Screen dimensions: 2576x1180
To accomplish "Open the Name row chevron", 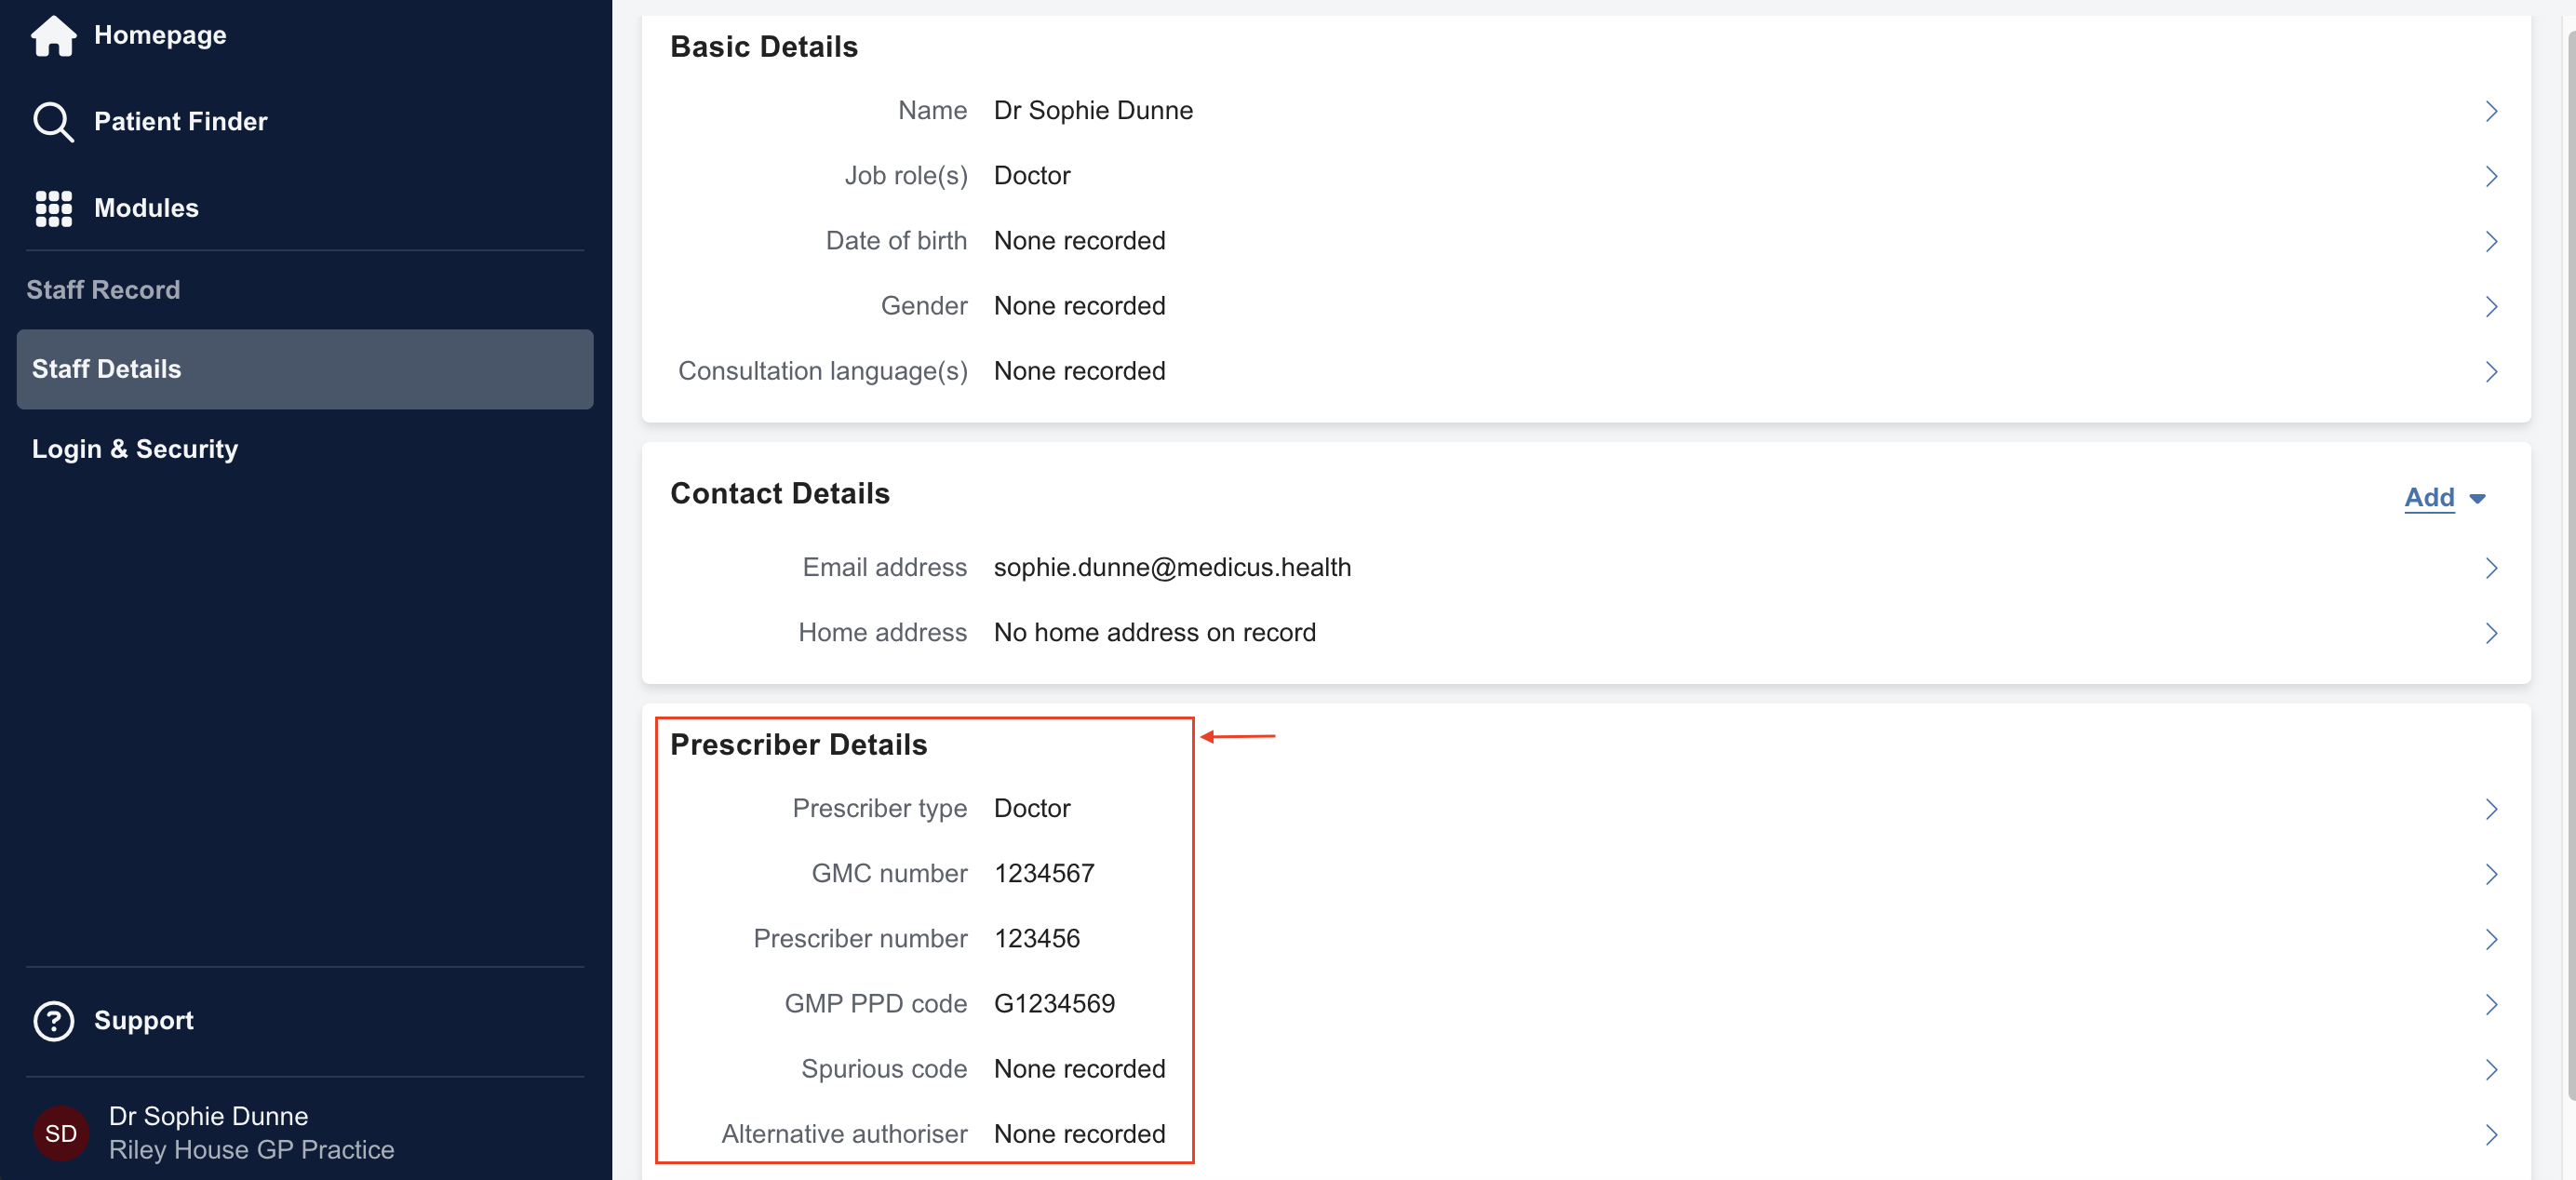I will [2491, 111].
